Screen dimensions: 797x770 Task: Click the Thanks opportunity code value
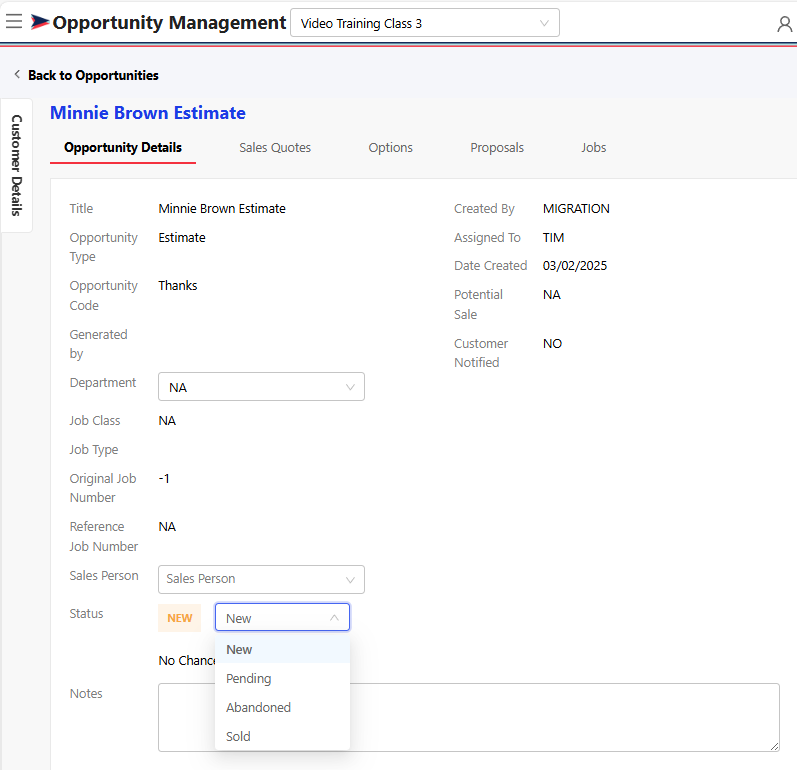(x=177, y=286)
